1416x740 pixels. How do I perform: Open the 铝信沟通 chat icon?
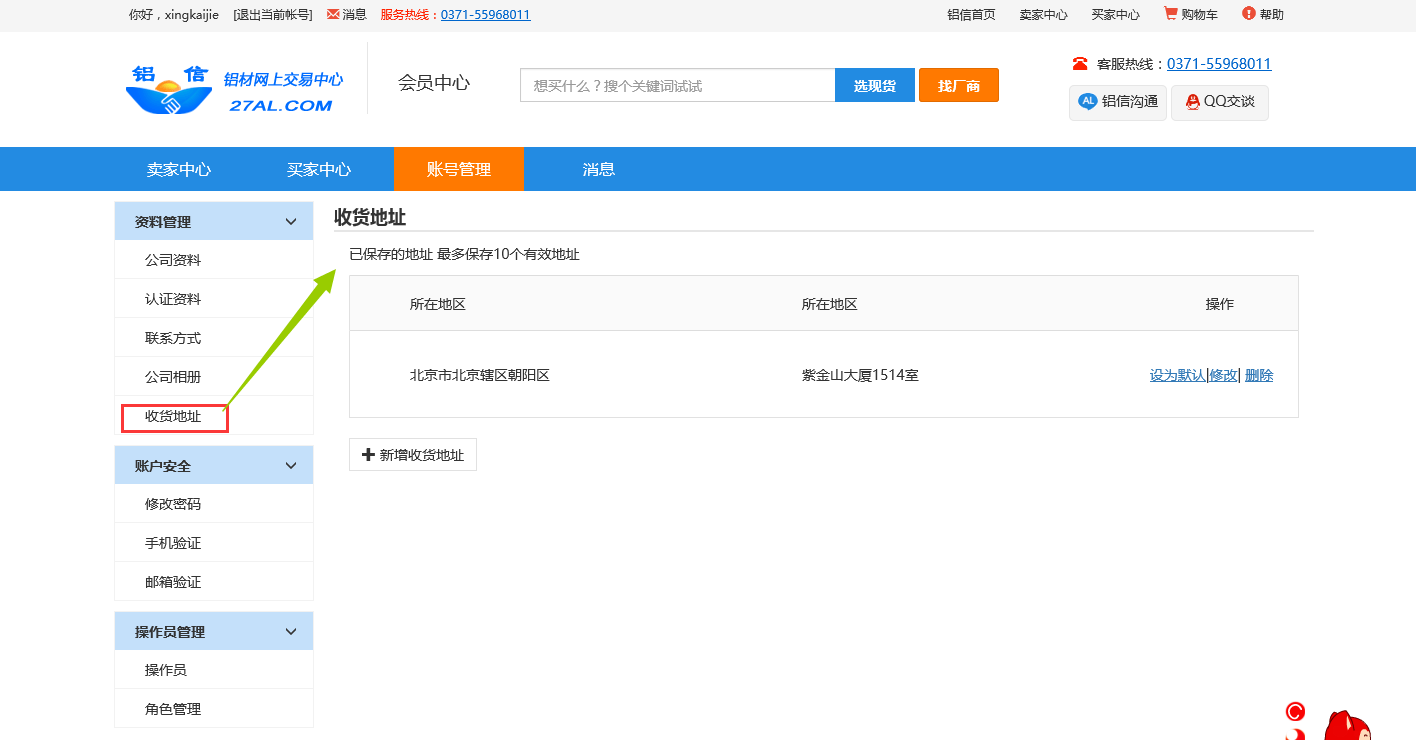click(x=1087, y=102)
